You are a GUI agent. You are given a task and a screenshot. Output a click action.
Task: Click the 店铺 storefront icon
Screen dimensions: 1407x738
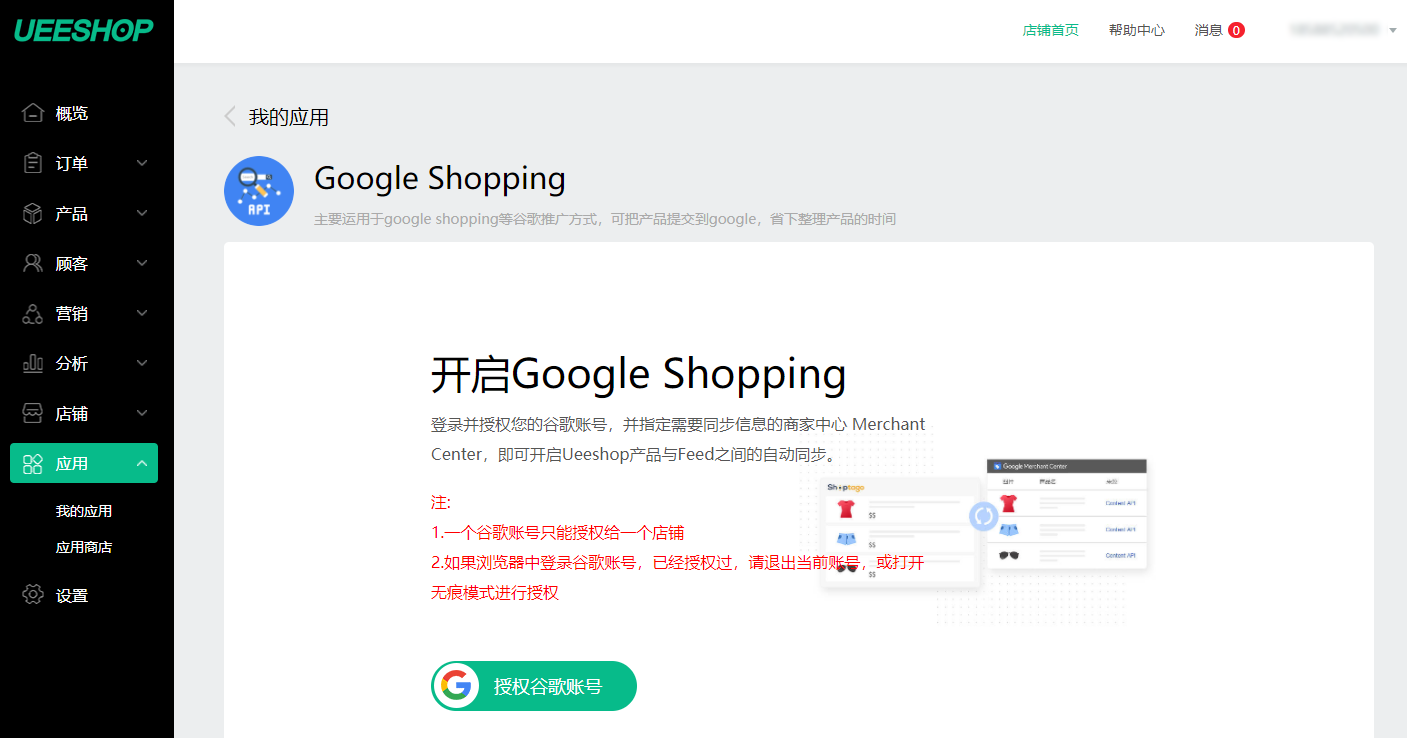point(33,413)
